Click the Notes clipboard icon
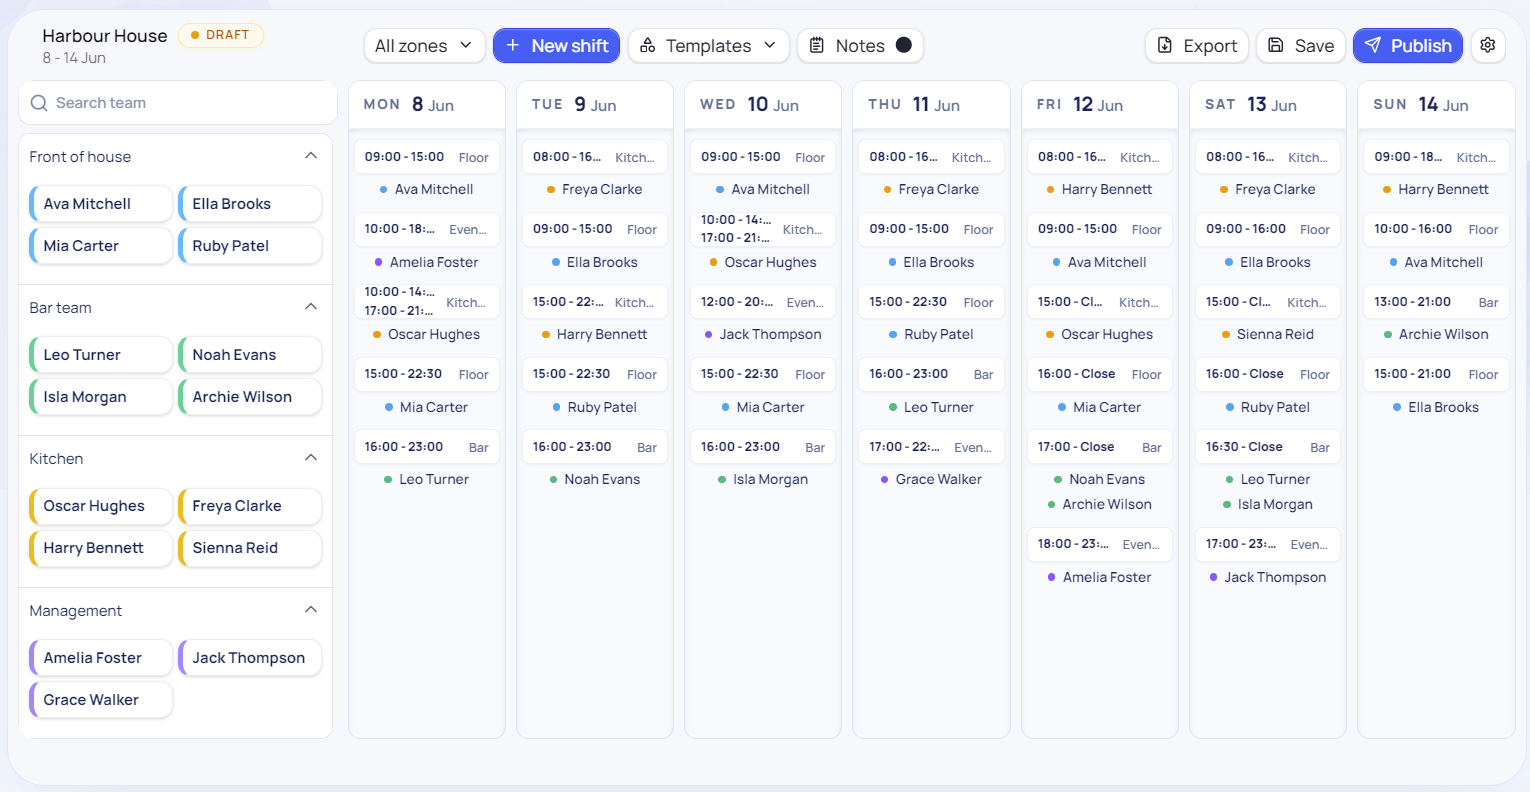The height and width of the screenshot is (792, 1530). (x=817, y=45)
